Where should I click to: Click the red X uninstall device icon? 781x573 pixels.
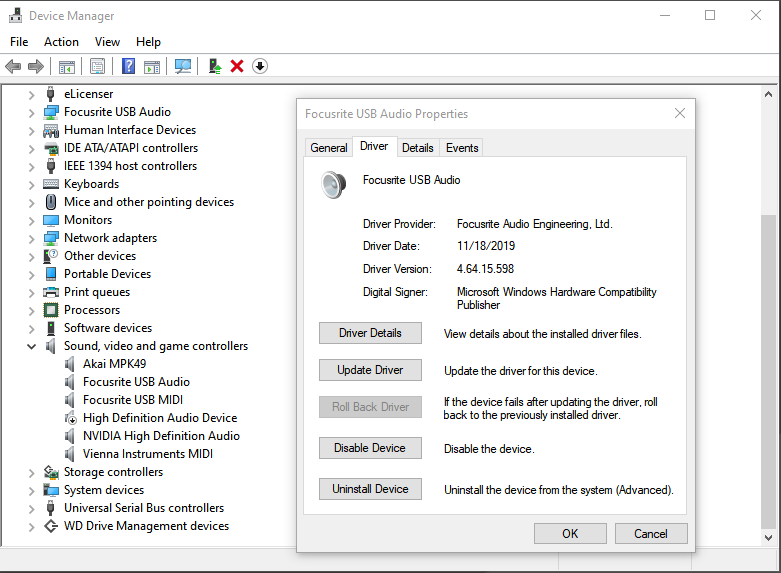[x=237, y=66]
